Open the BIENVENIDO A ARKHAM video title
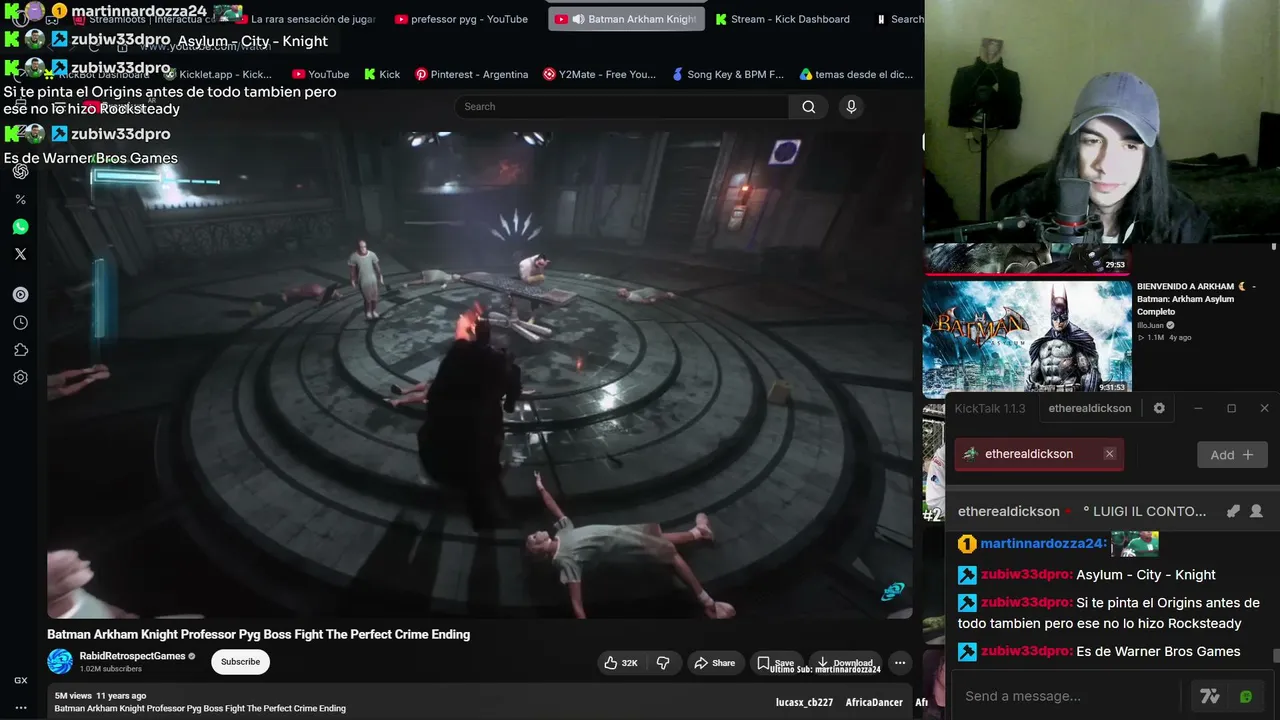The width and height of the screenshot is (1280, 720). tap(1196, 299)
